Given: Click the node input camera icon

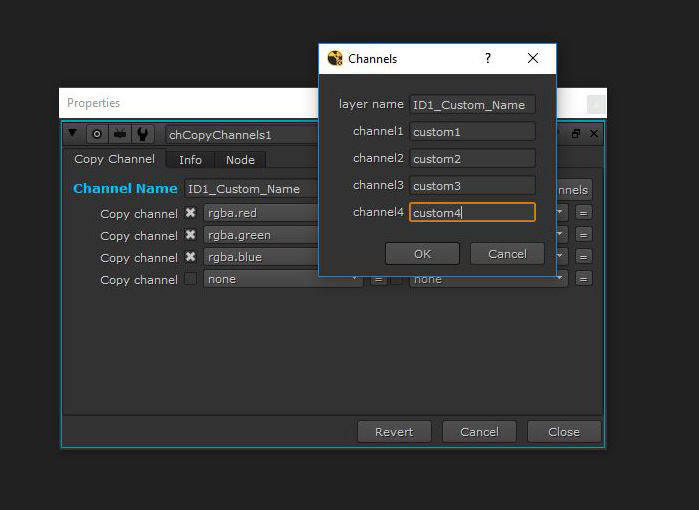Looking at the screenshot, I should (x=120, y=134).
